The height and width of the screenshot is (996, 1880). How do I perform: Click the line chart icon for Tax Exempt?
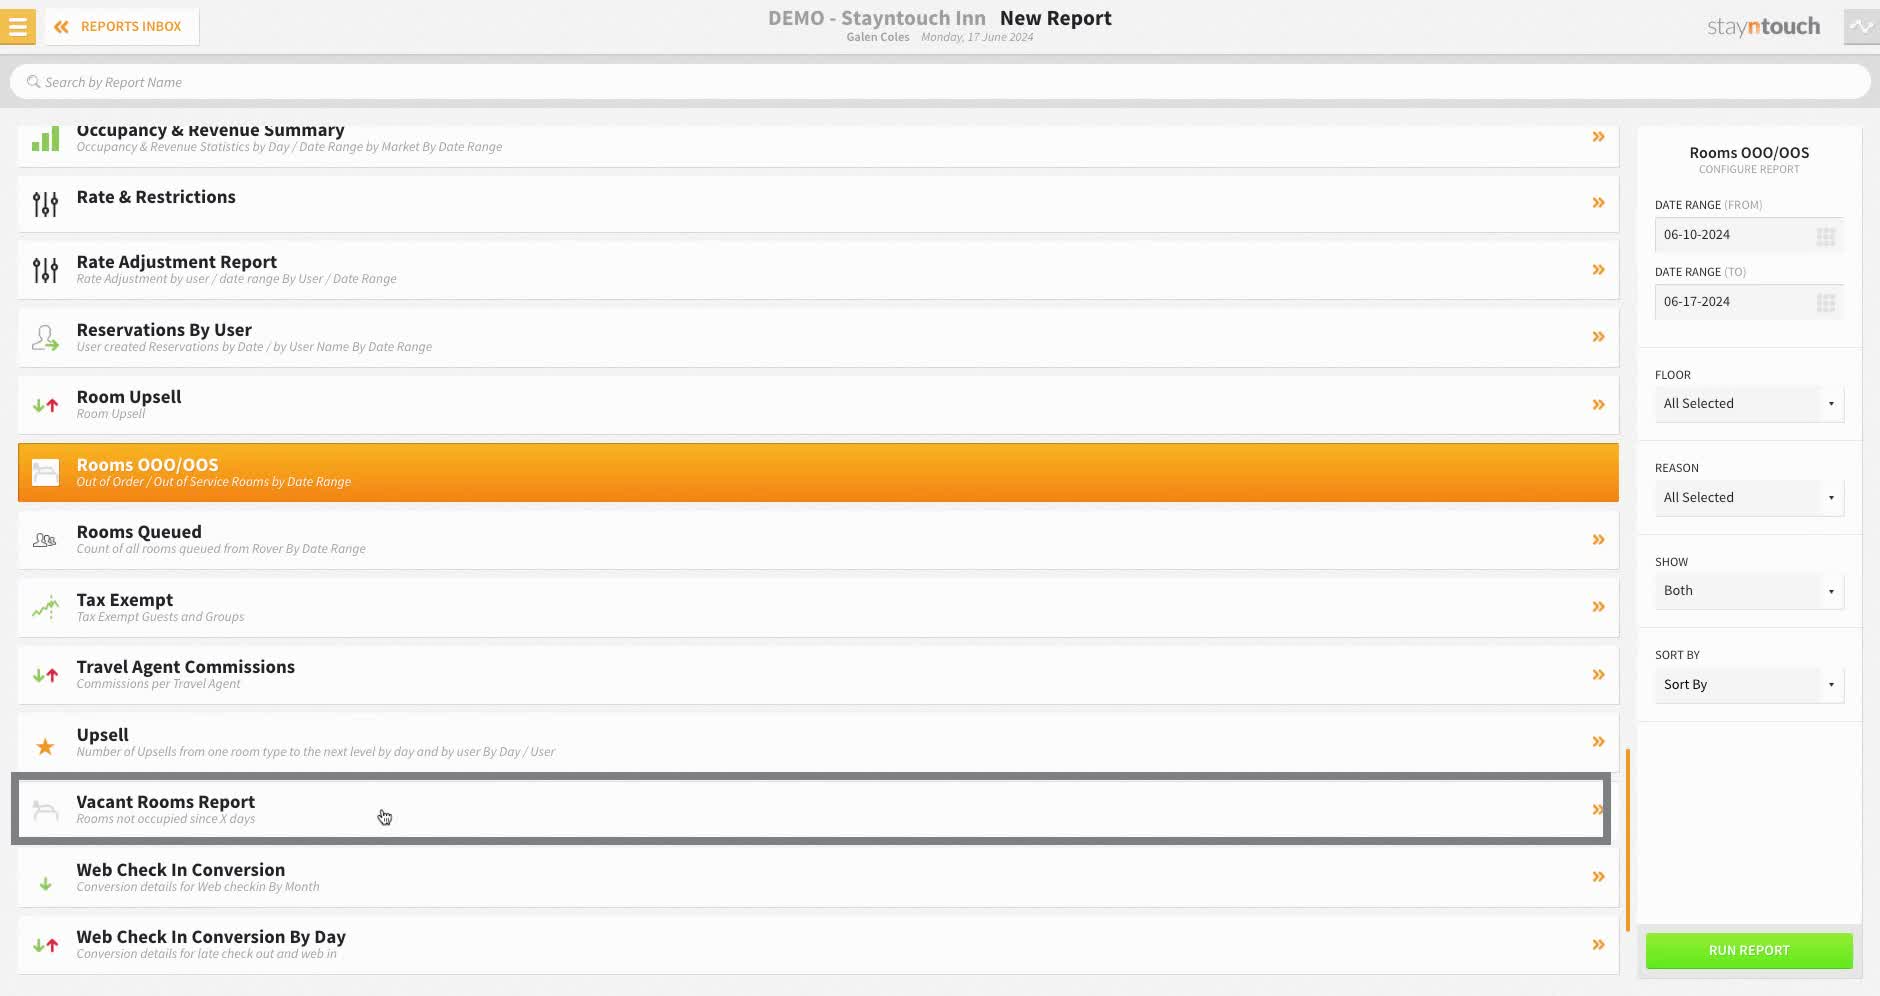[x=45, y=607]
